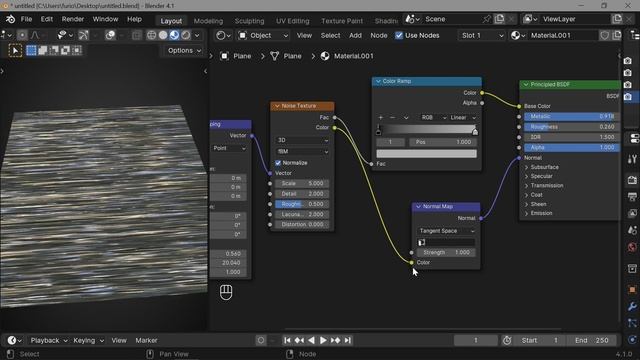Open the Help menu
640x360 pixels.
tap(134, 19)
